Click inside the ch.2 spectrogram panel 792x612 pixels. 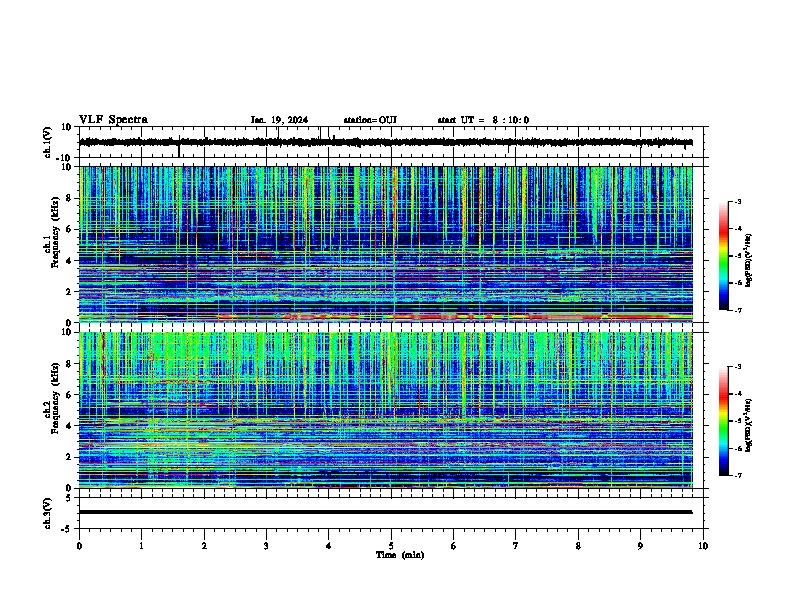(x=385, y=410)
